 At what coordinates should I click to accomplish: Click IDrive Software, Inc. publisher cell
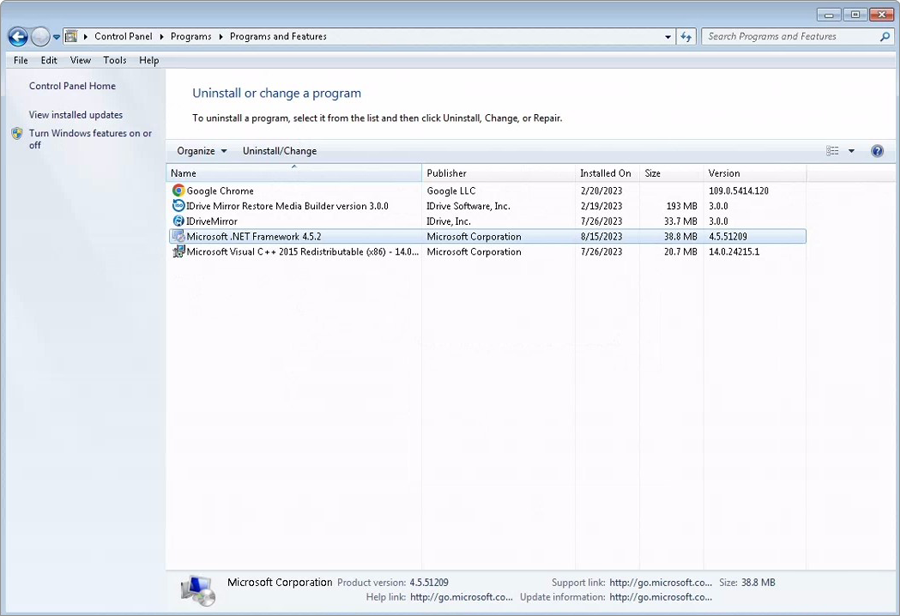(468, 206)
